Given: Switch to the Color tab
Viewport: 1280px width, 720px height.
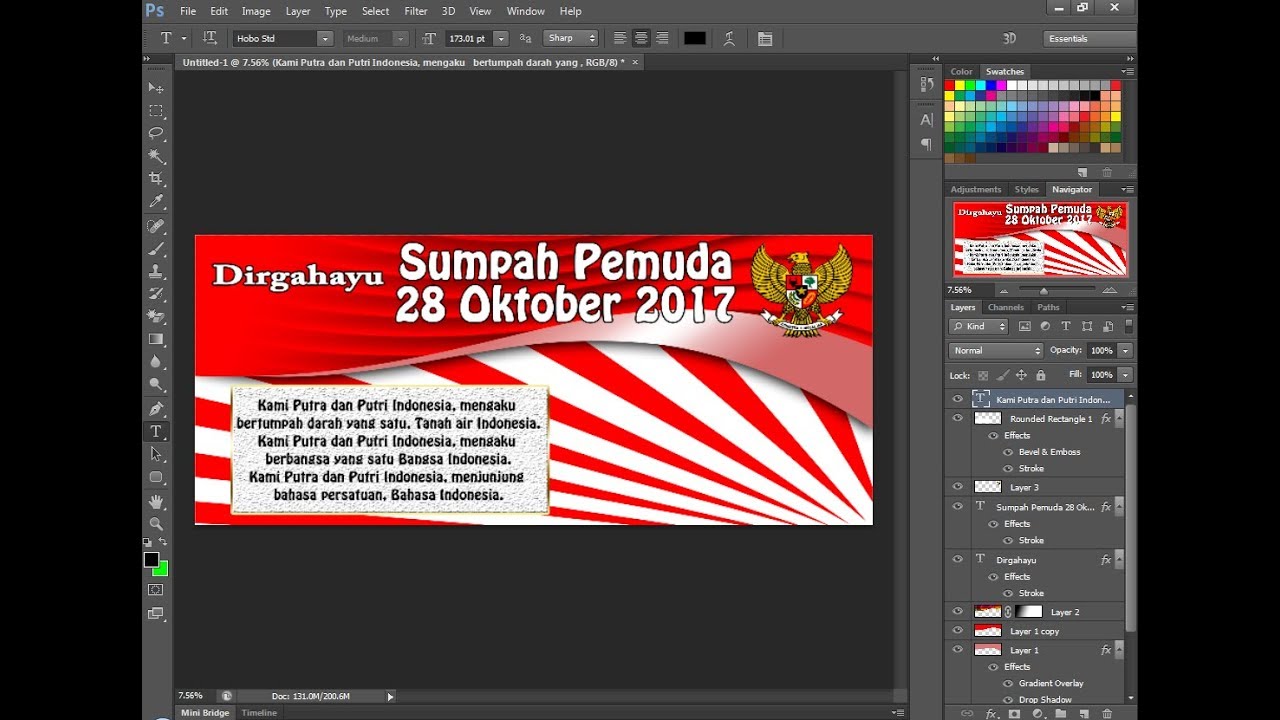Looking at the screenshot, I should tap(961, 72).
